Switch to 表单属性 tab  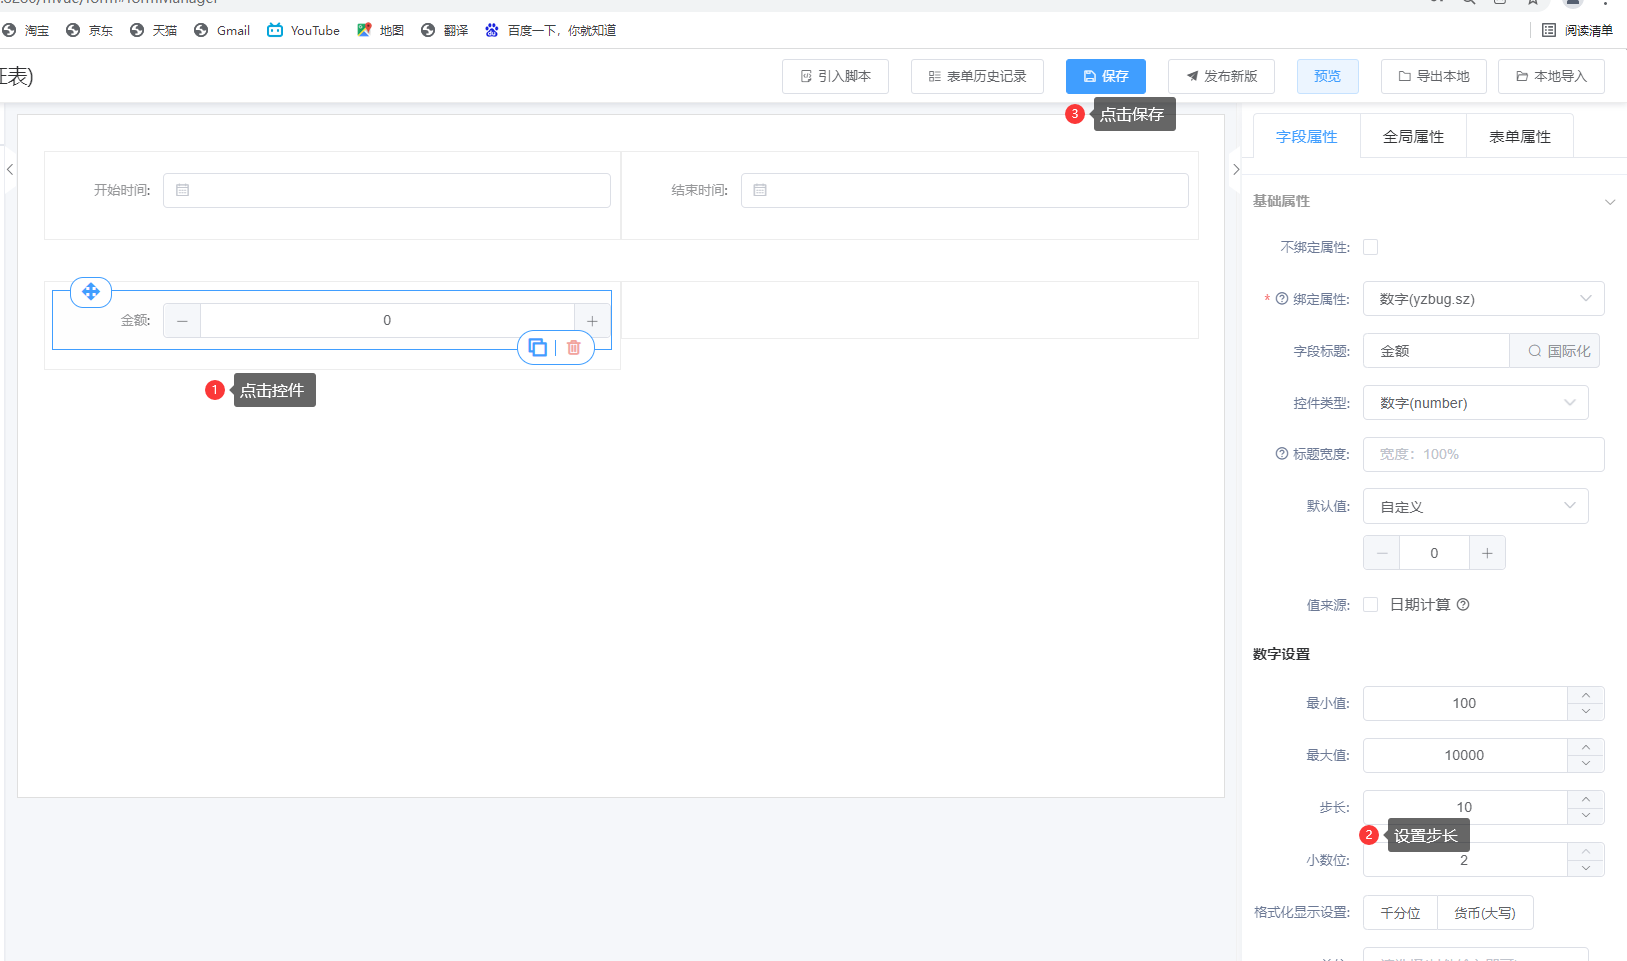click(1519, 137)
